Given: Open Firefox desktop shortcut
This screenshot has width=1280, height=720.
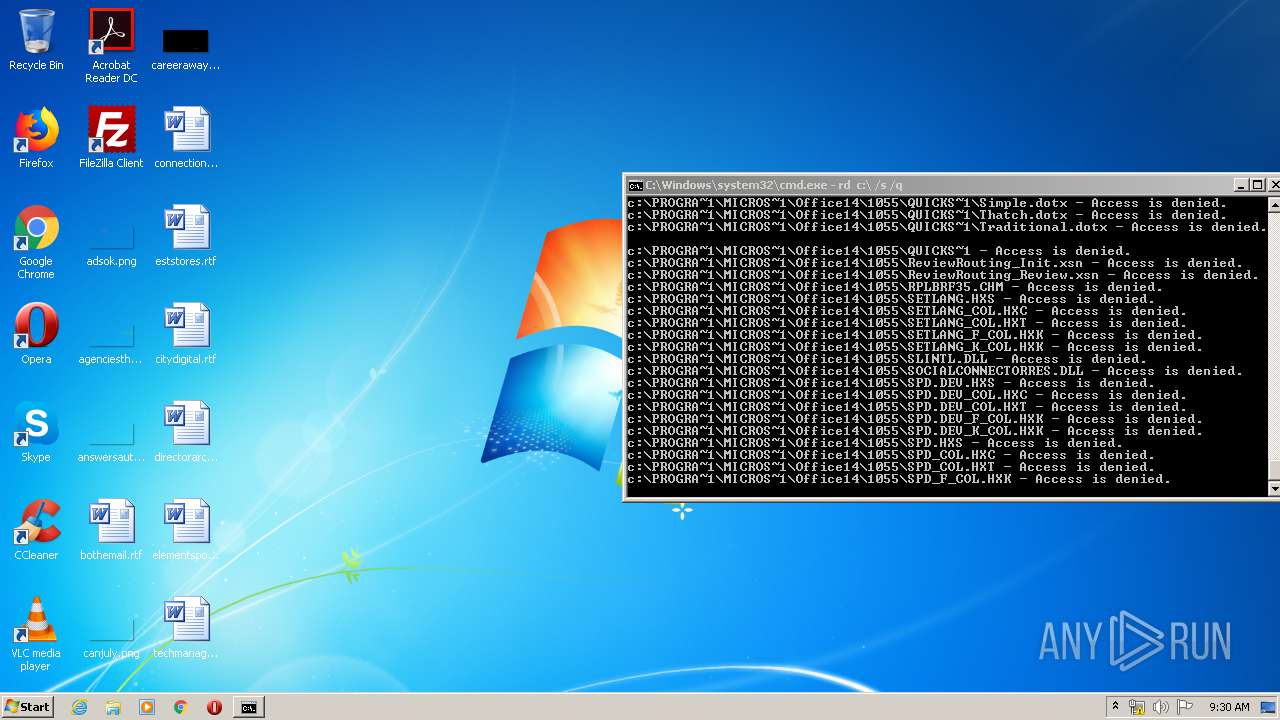Looking at the screenshot, I should (x=36, y=138).
